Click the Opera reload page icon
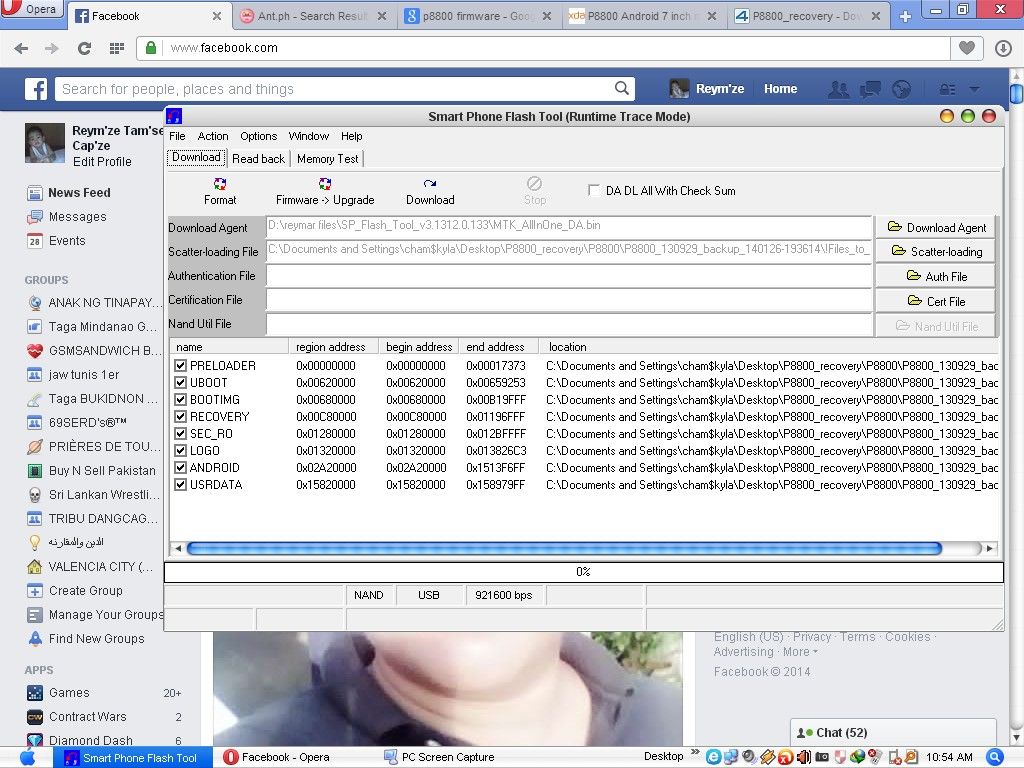 [x=84, y=48]
